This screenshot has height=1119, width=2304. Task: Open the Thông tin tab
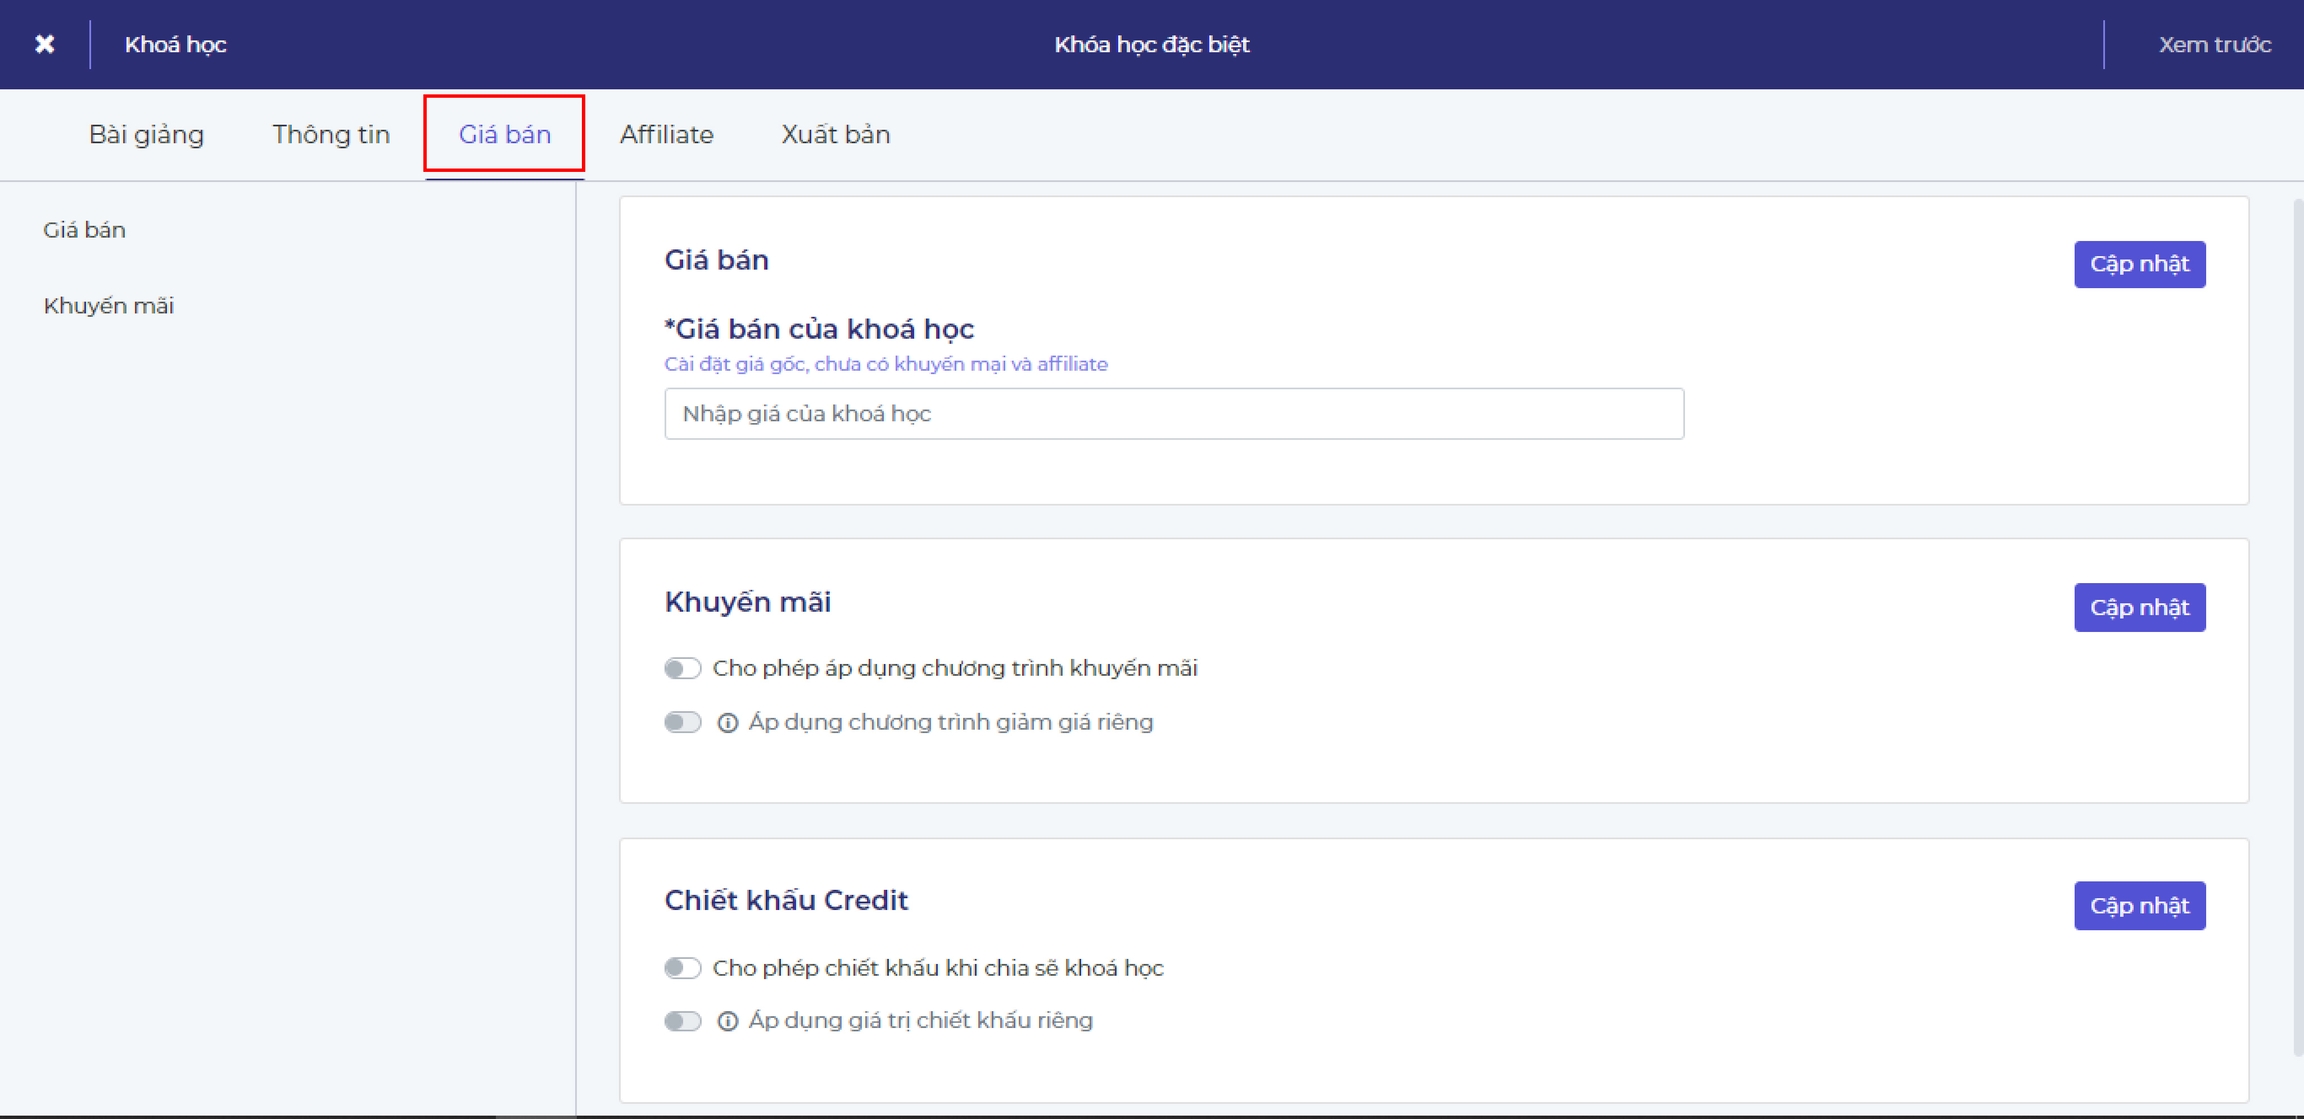tap(331, 134)
